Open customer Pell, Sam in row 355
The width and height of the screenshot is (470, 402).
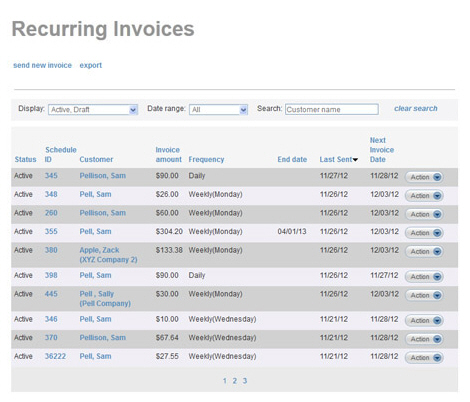[95, 232]
